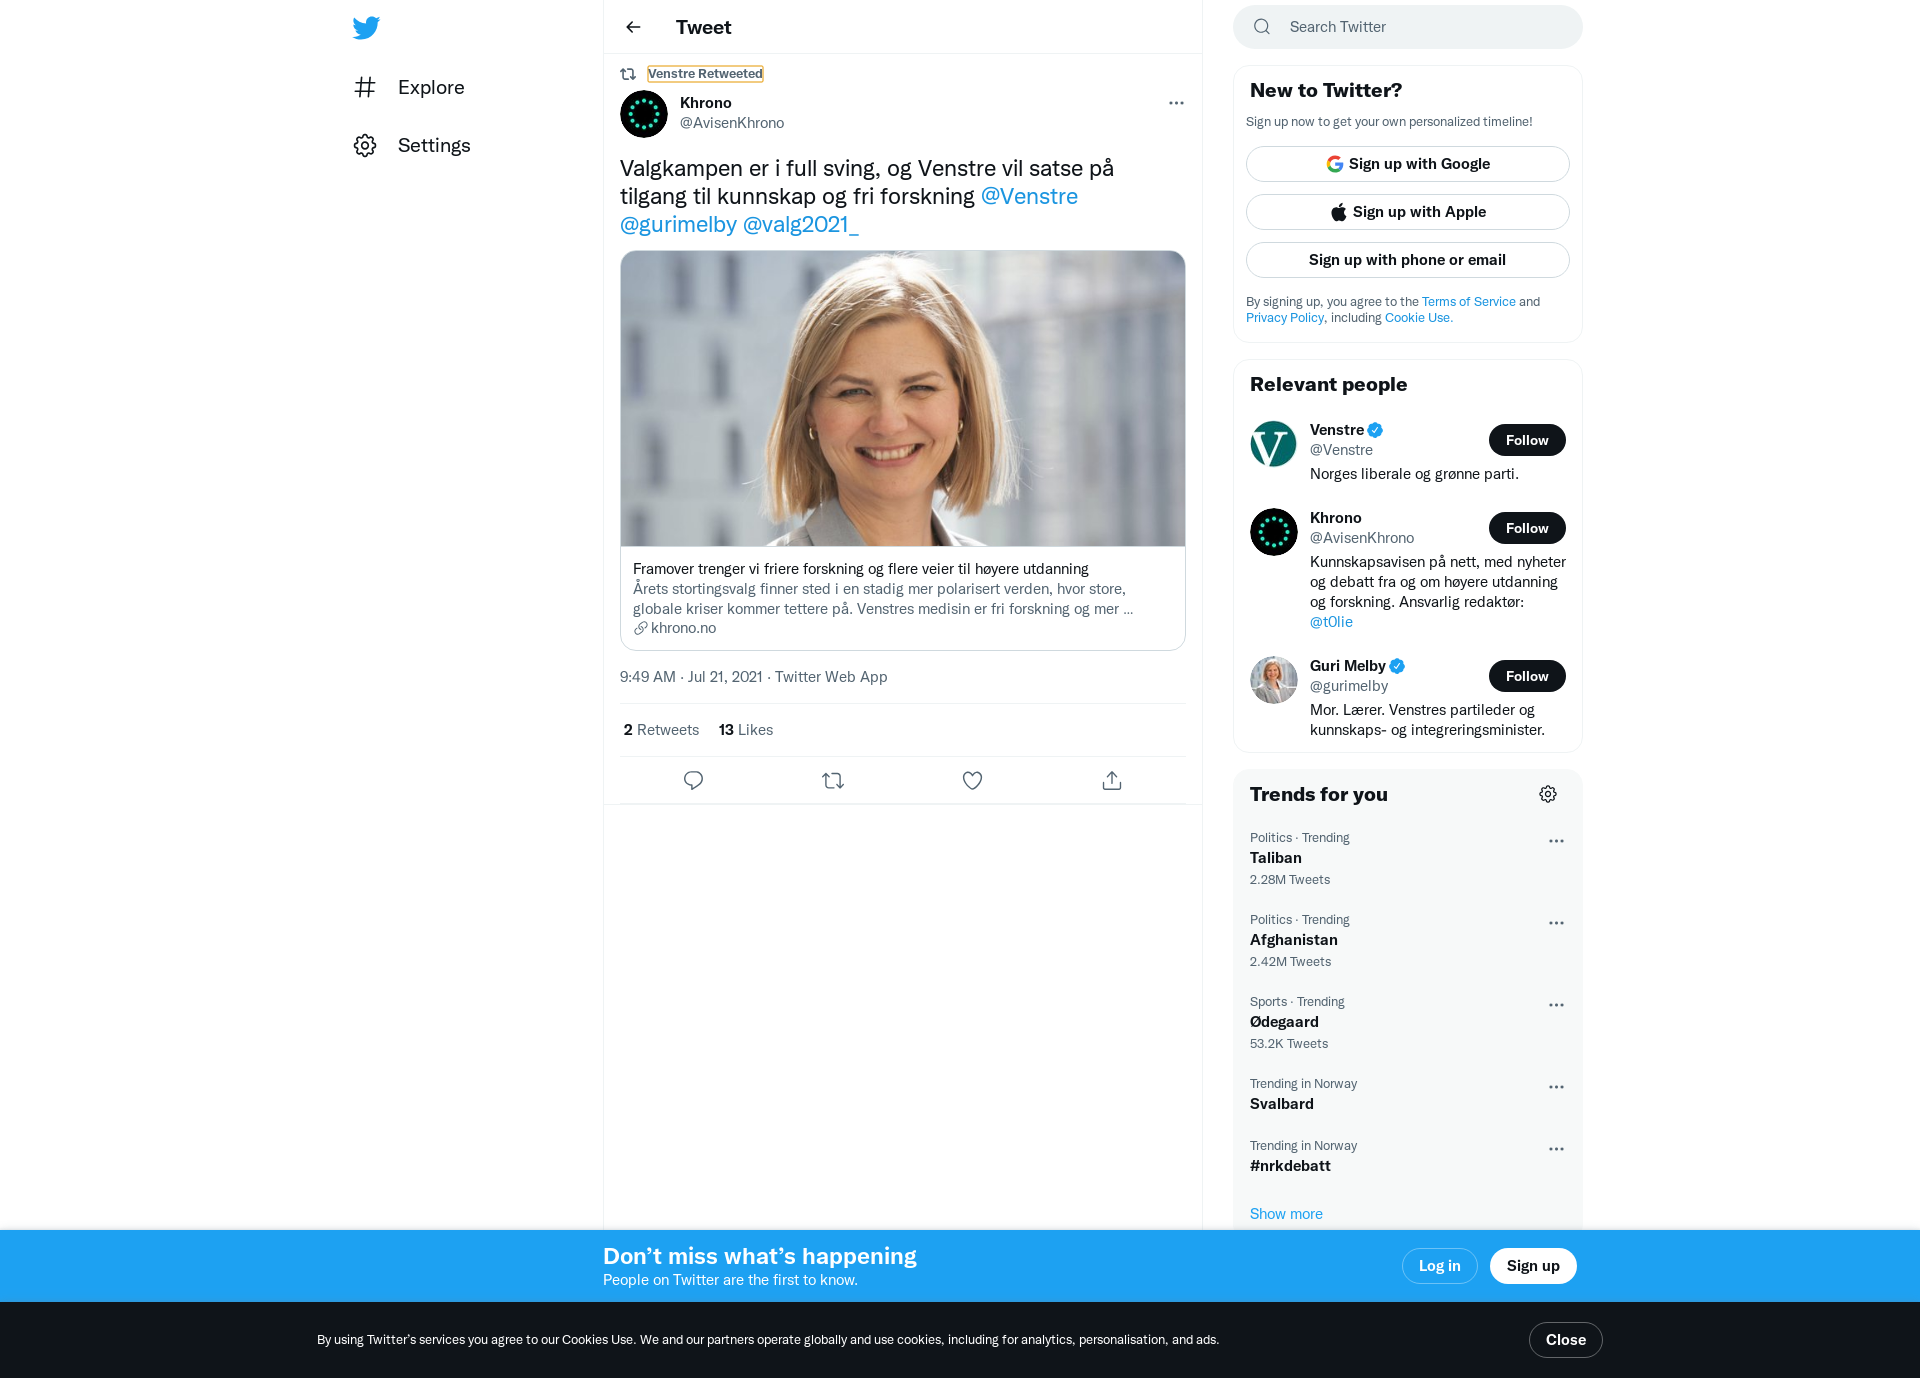
Task: Open the @AvisenKhrono handle on tweet
Action: pyautogui.click(x=732, y=123)
